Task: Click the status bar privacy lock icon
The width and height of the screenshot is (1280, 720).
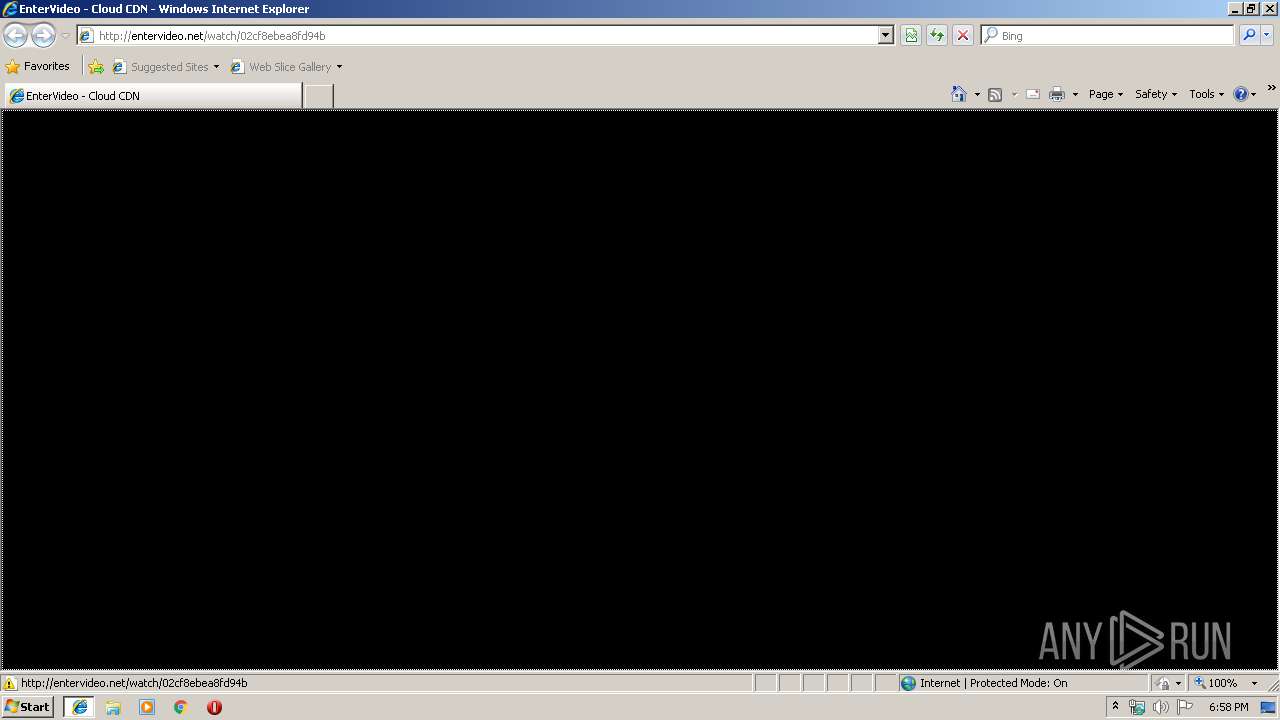Action: 1163,683
